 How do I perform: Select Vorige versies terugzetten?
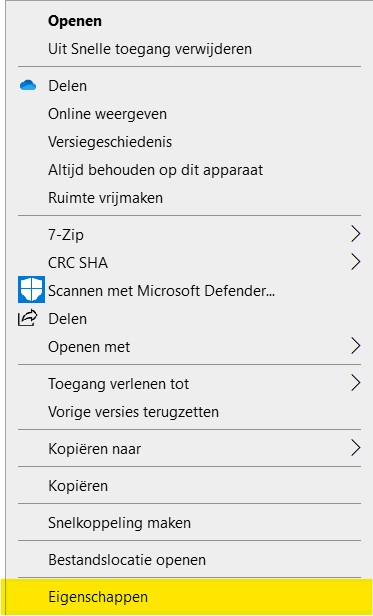click(x=133, y=412)
